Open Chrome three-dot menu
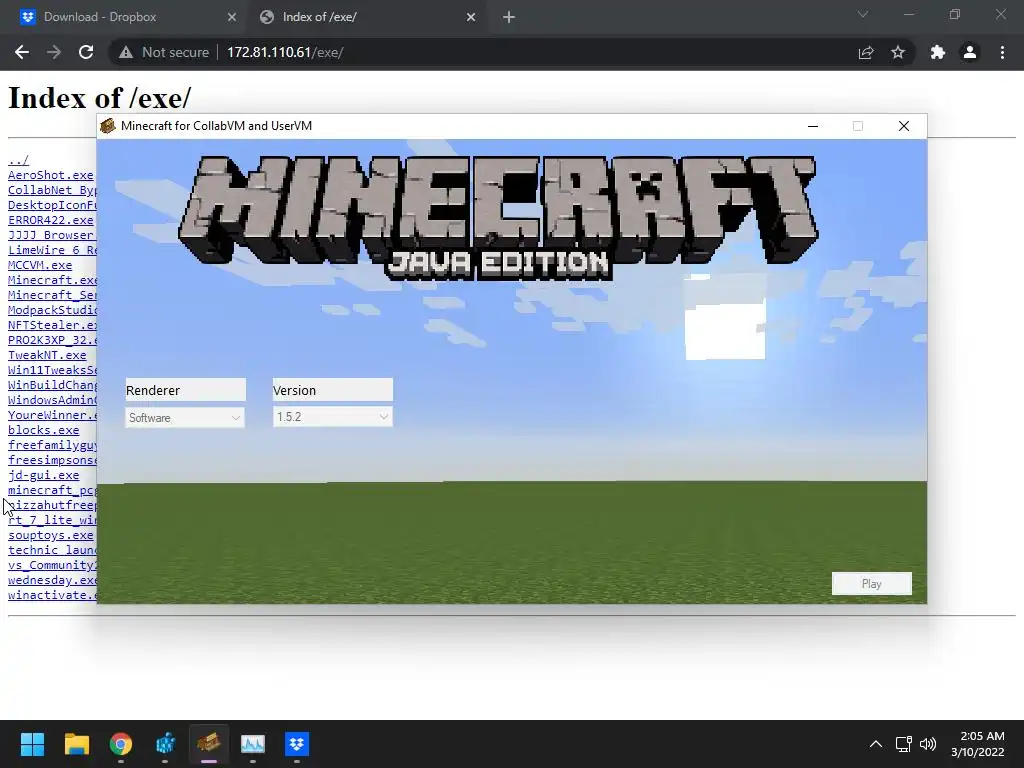 (x=1002, y=52)
